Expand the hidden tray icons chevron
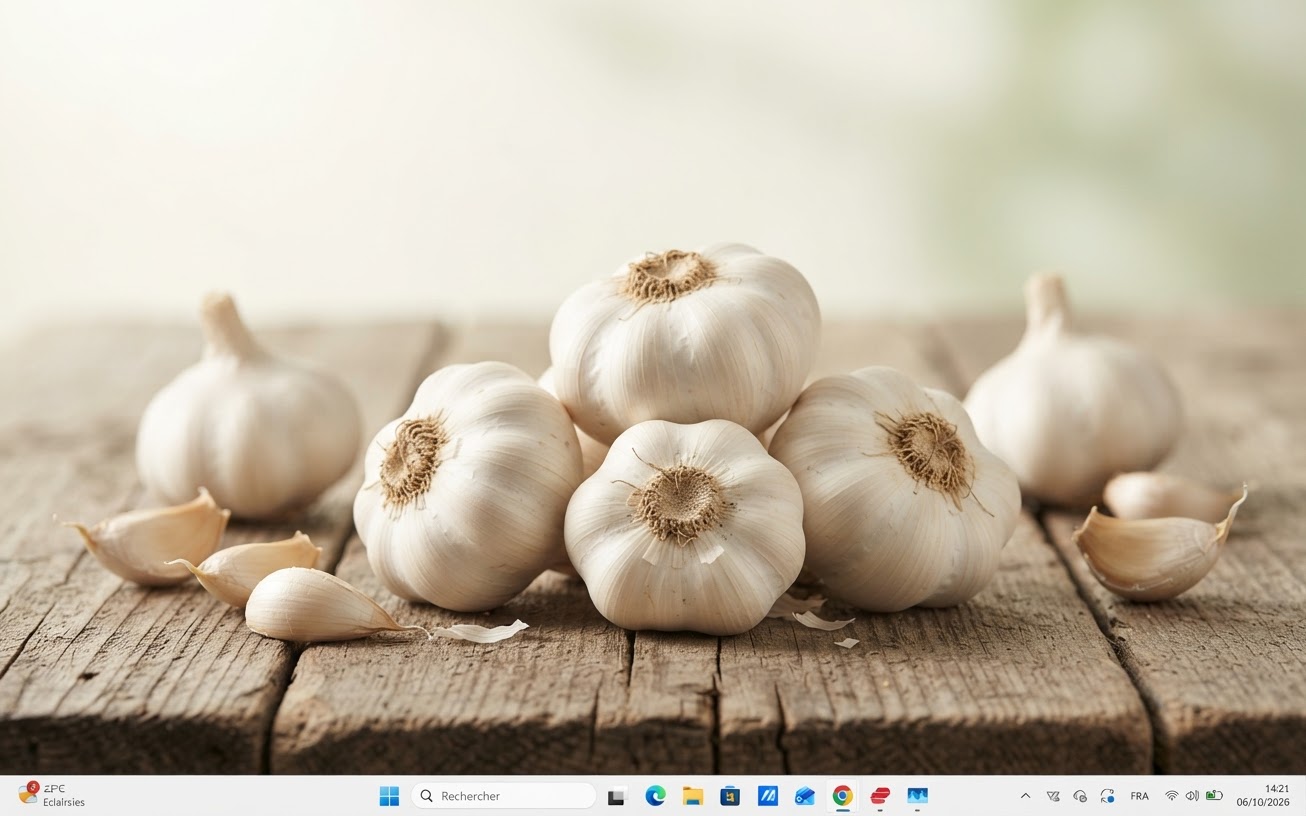The image size is (1306, 816). [1025, 796]
